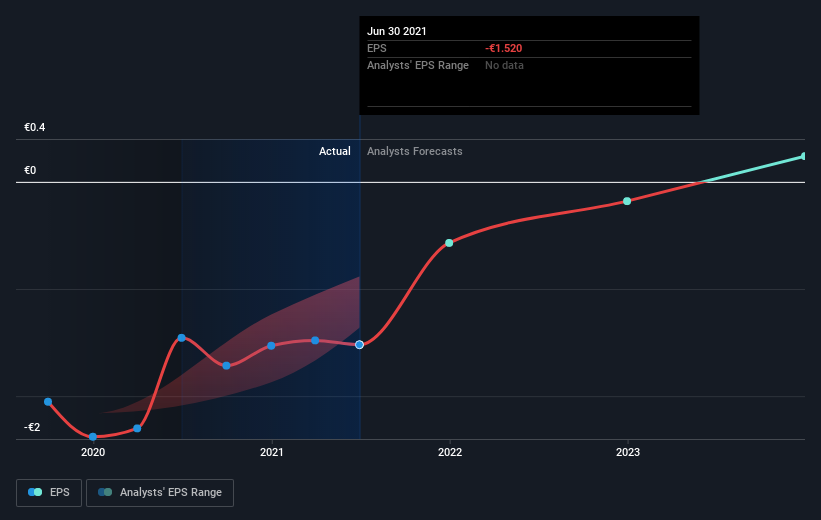Viewport: 821px width, 520px height.
Task: Click the €0 y-axis label
Action: [x=30, y=170]
